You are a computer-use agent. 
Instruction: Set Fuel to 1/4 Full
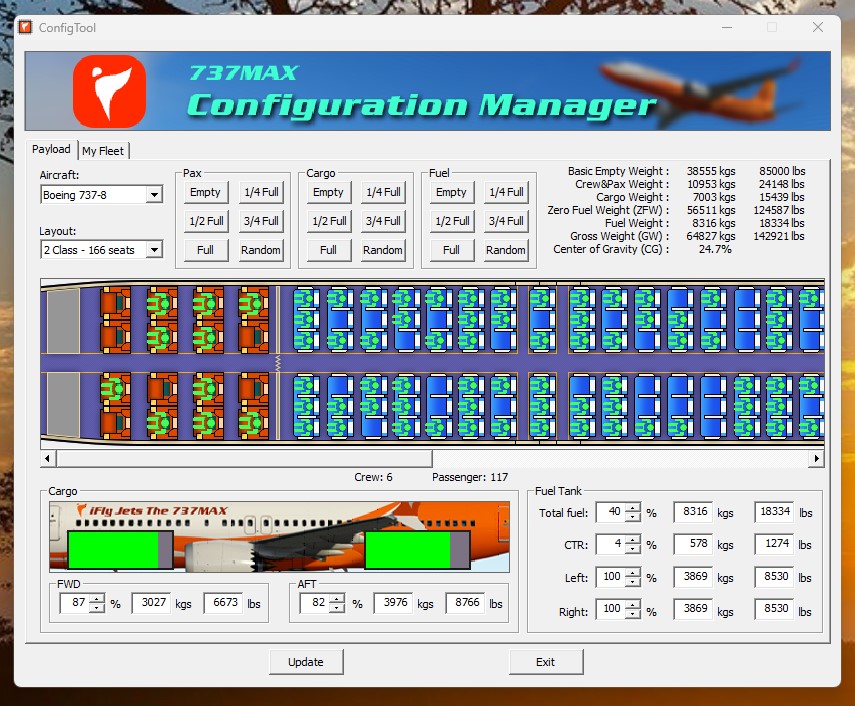click(x=506, y=192)
